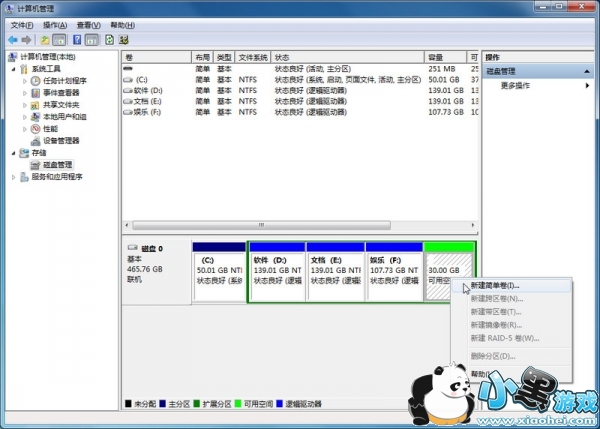Viewport: 600px width, 429px height.
Task: Click the disk settings toolbar icon
Action: pyautogui.click(x=123, y=40)
